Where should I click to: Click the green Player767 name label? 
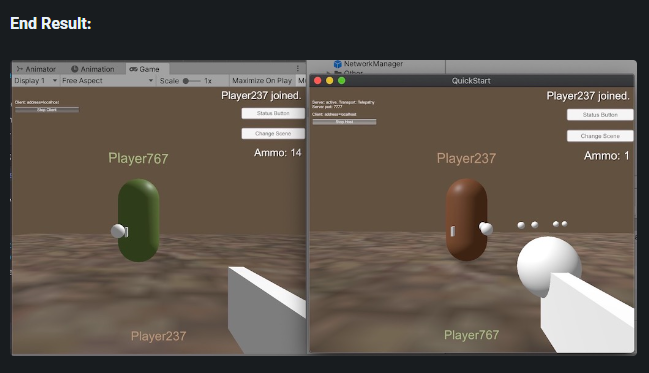[138, 158]
